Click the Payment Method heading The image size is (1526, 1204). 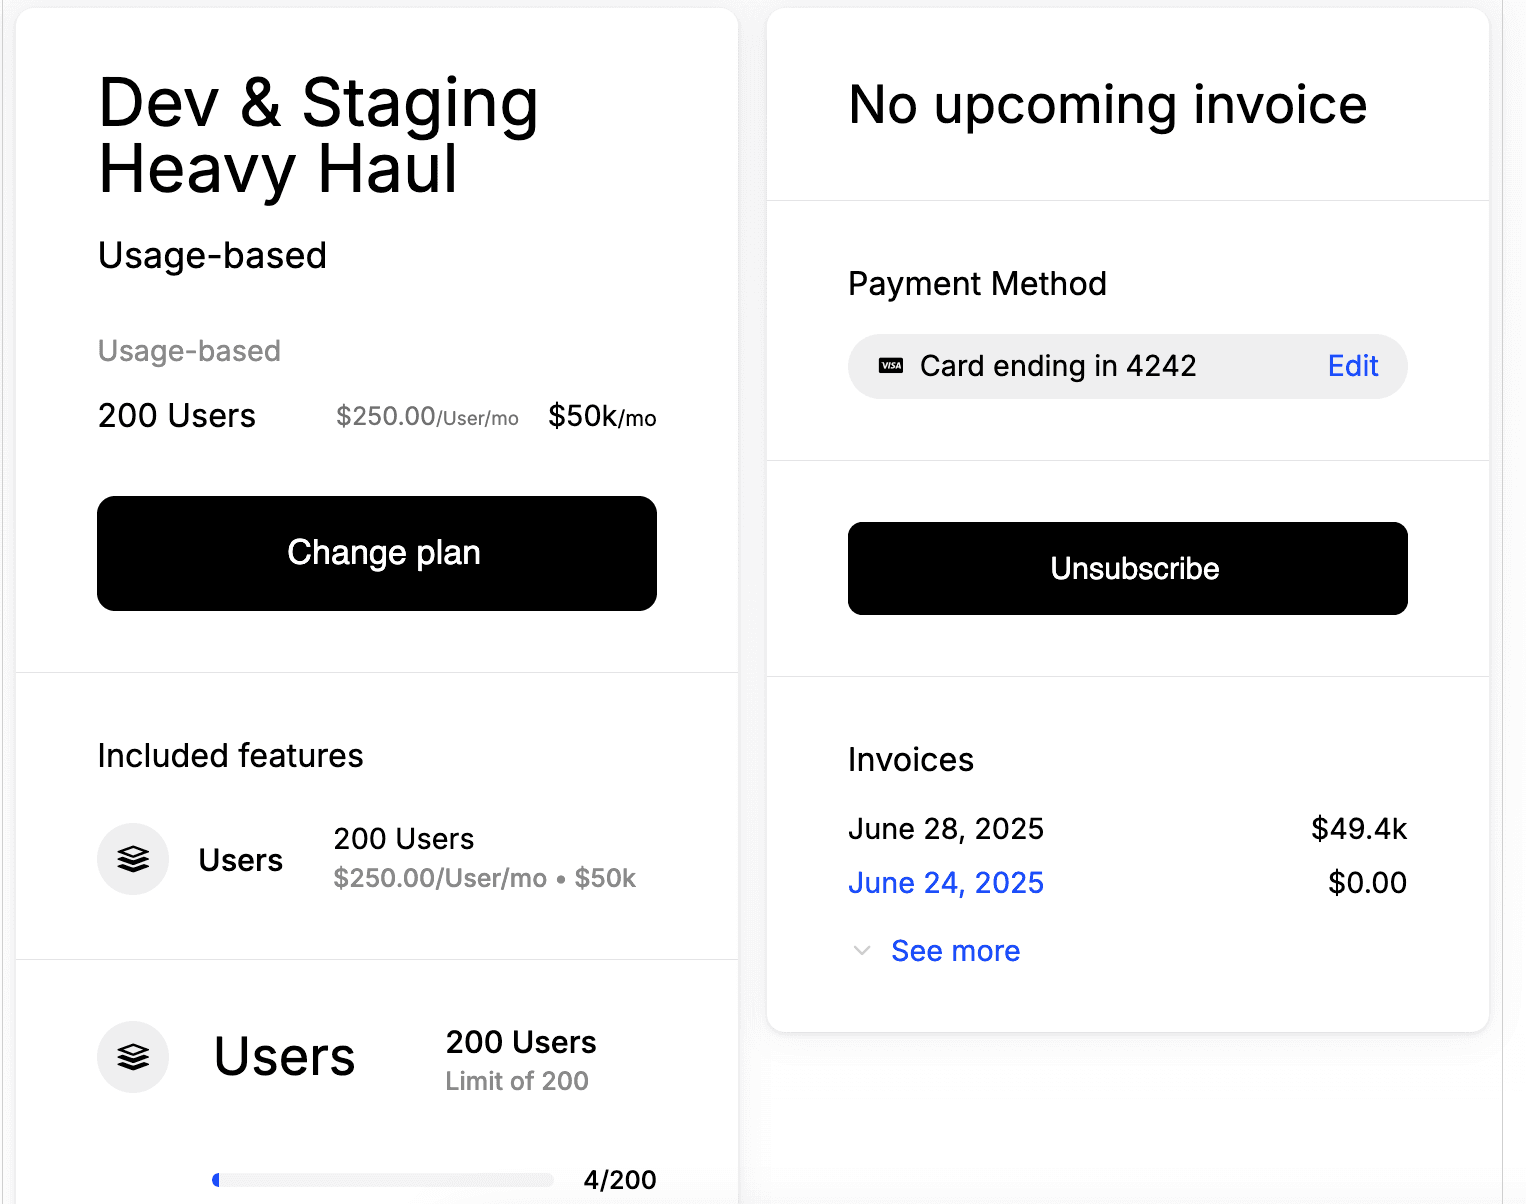click(x=976, y=284)
